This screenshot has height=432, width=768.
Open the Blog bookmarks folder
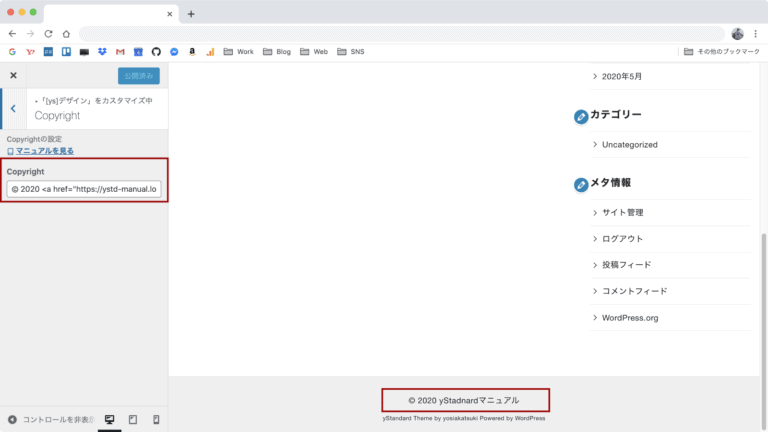coord(276,52)
